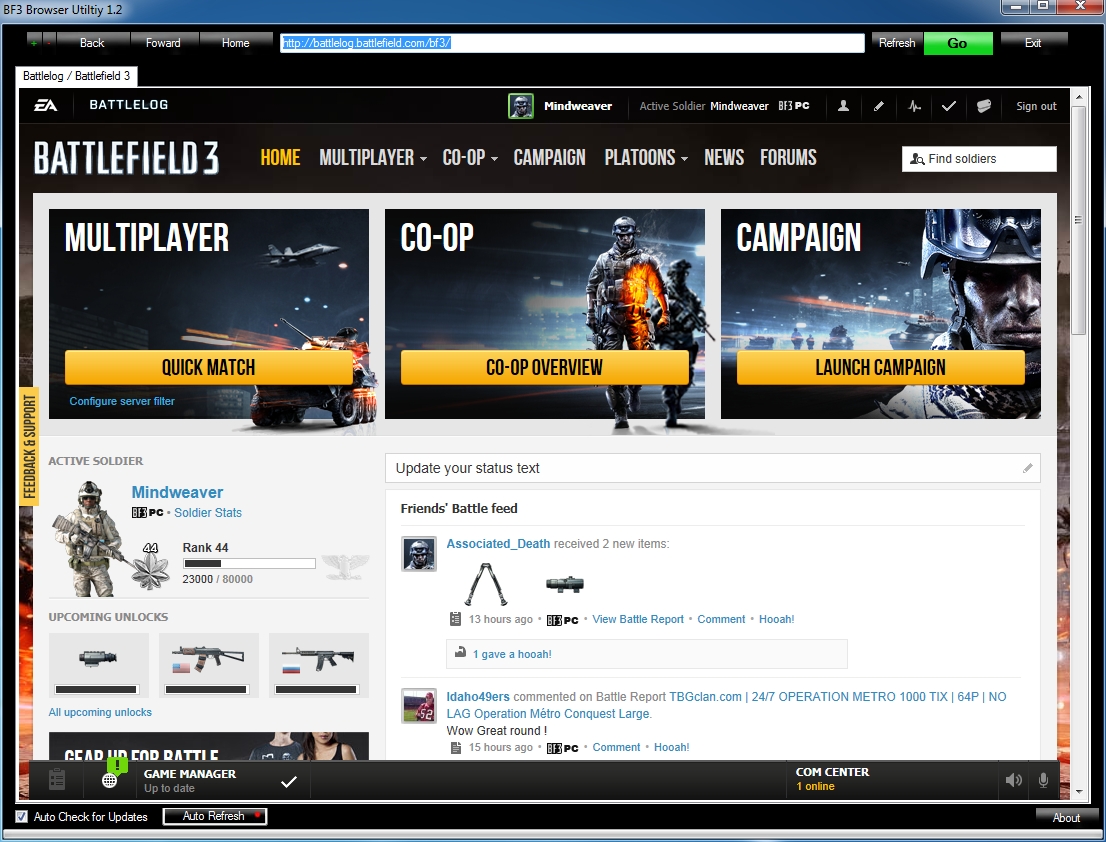
Task: Select the HOME nav item
Action: (280, 157)
